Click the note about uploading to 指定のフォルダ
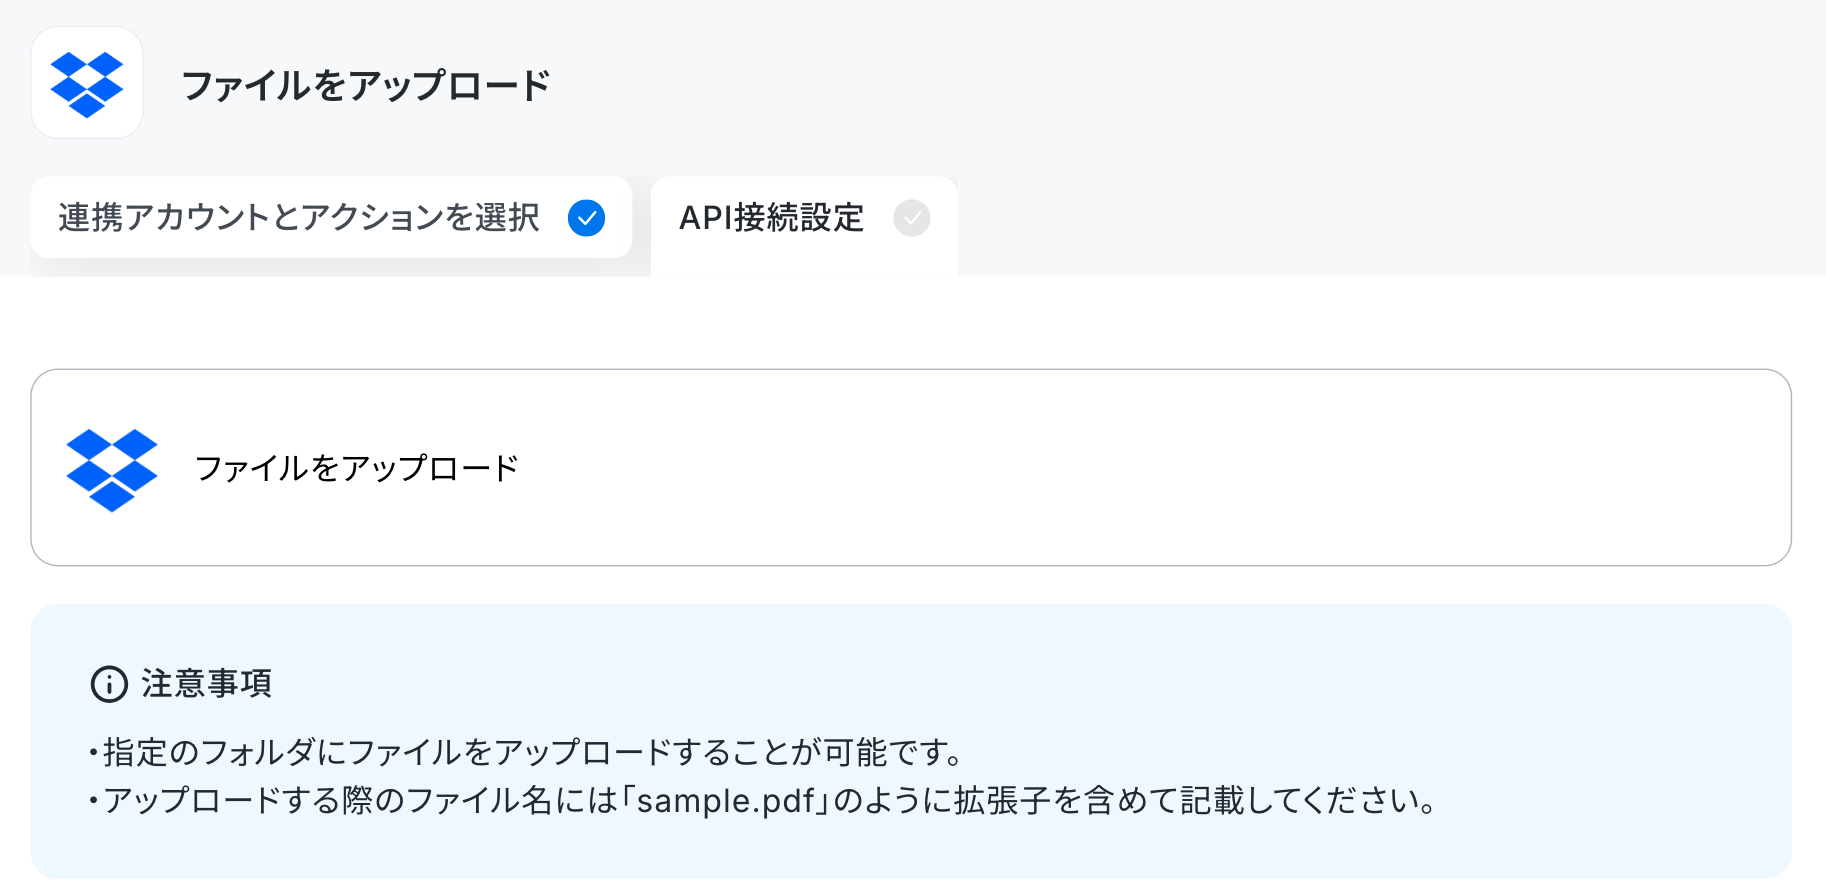The height and width of the screenshot is (896, 1826). click(527, 752)
